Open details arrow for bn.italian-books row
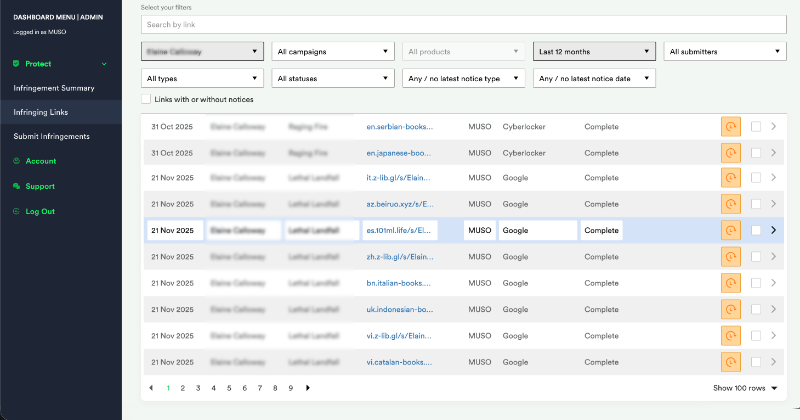 point(773,283)
